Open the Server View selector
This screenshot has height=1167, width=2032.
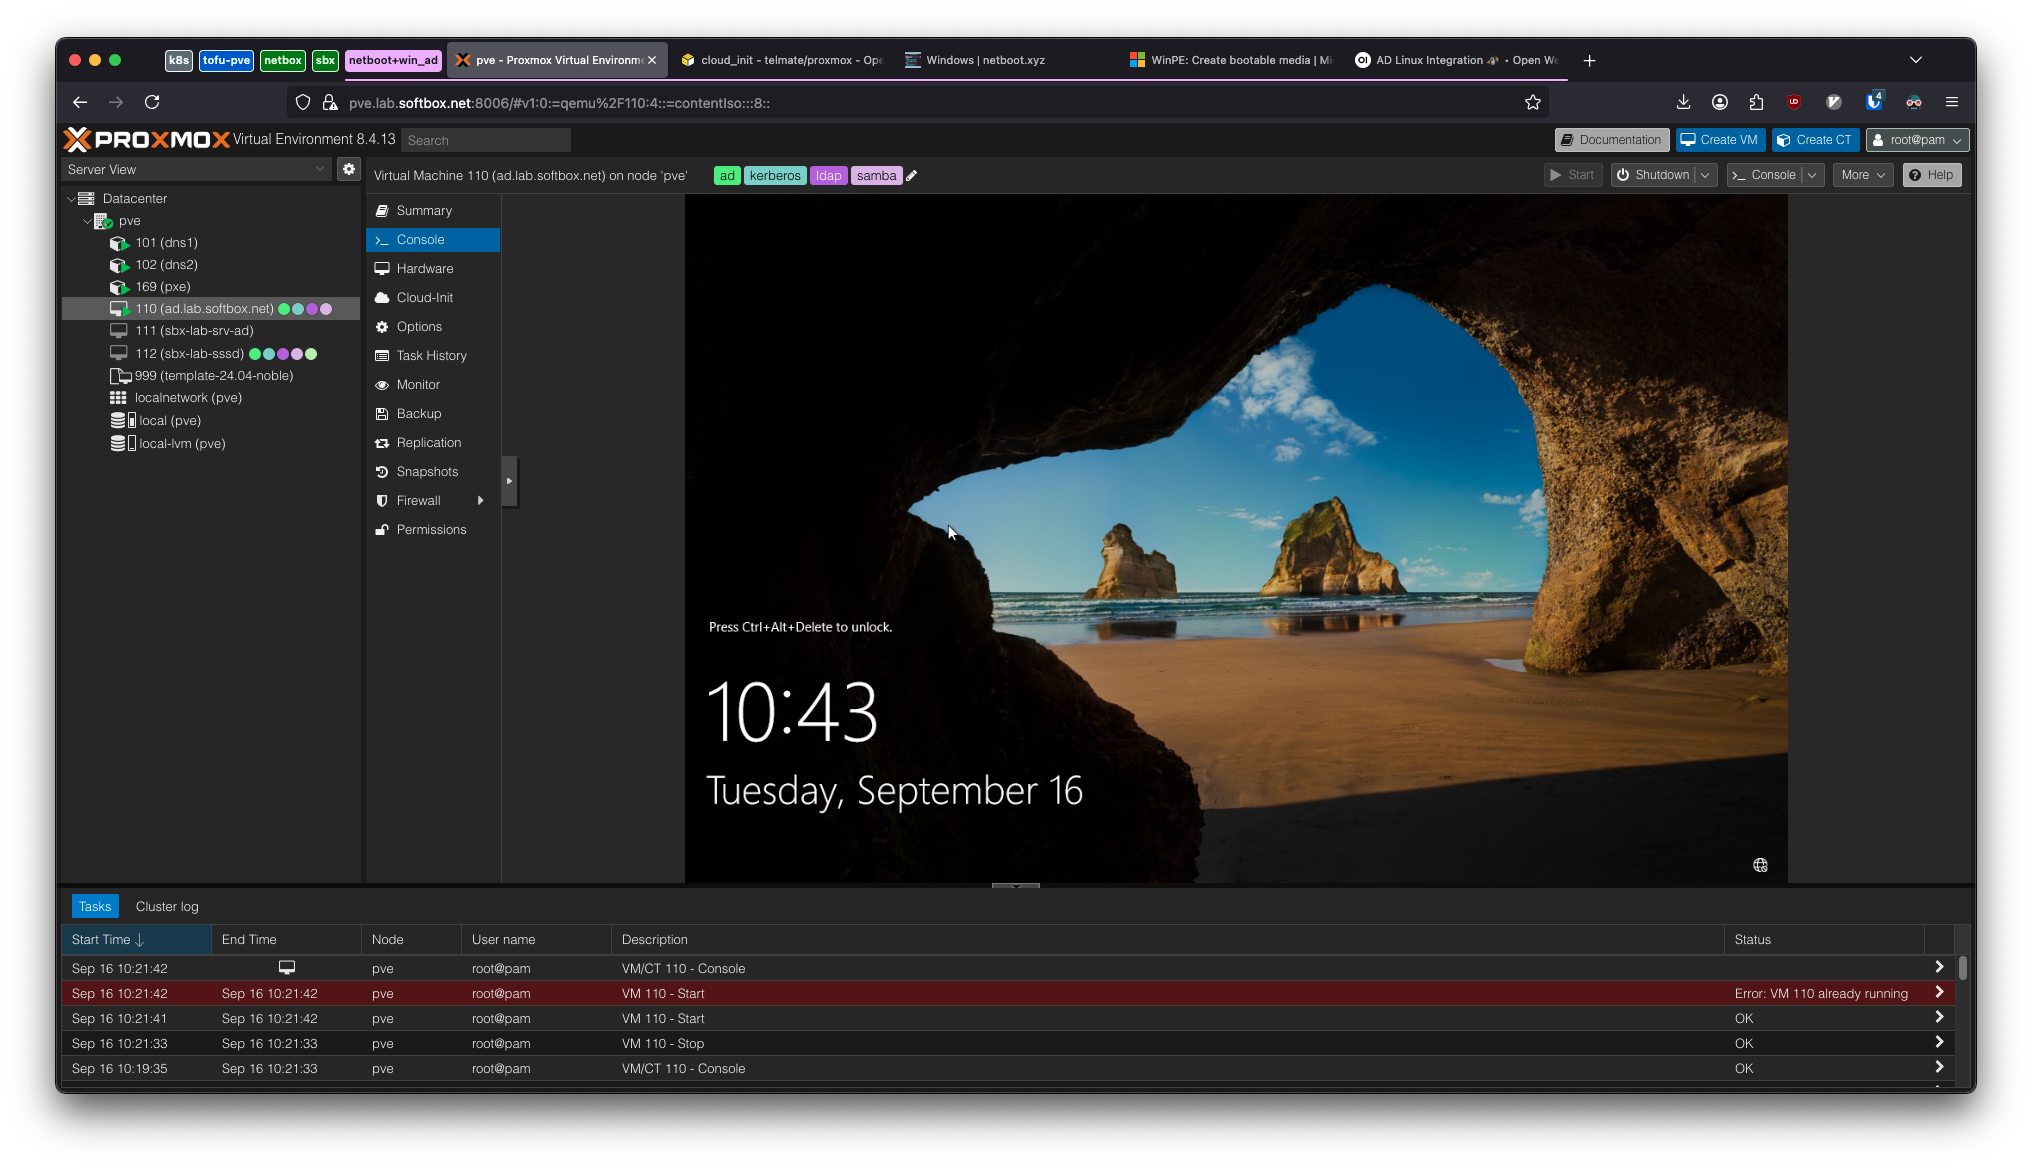point(196,169)
